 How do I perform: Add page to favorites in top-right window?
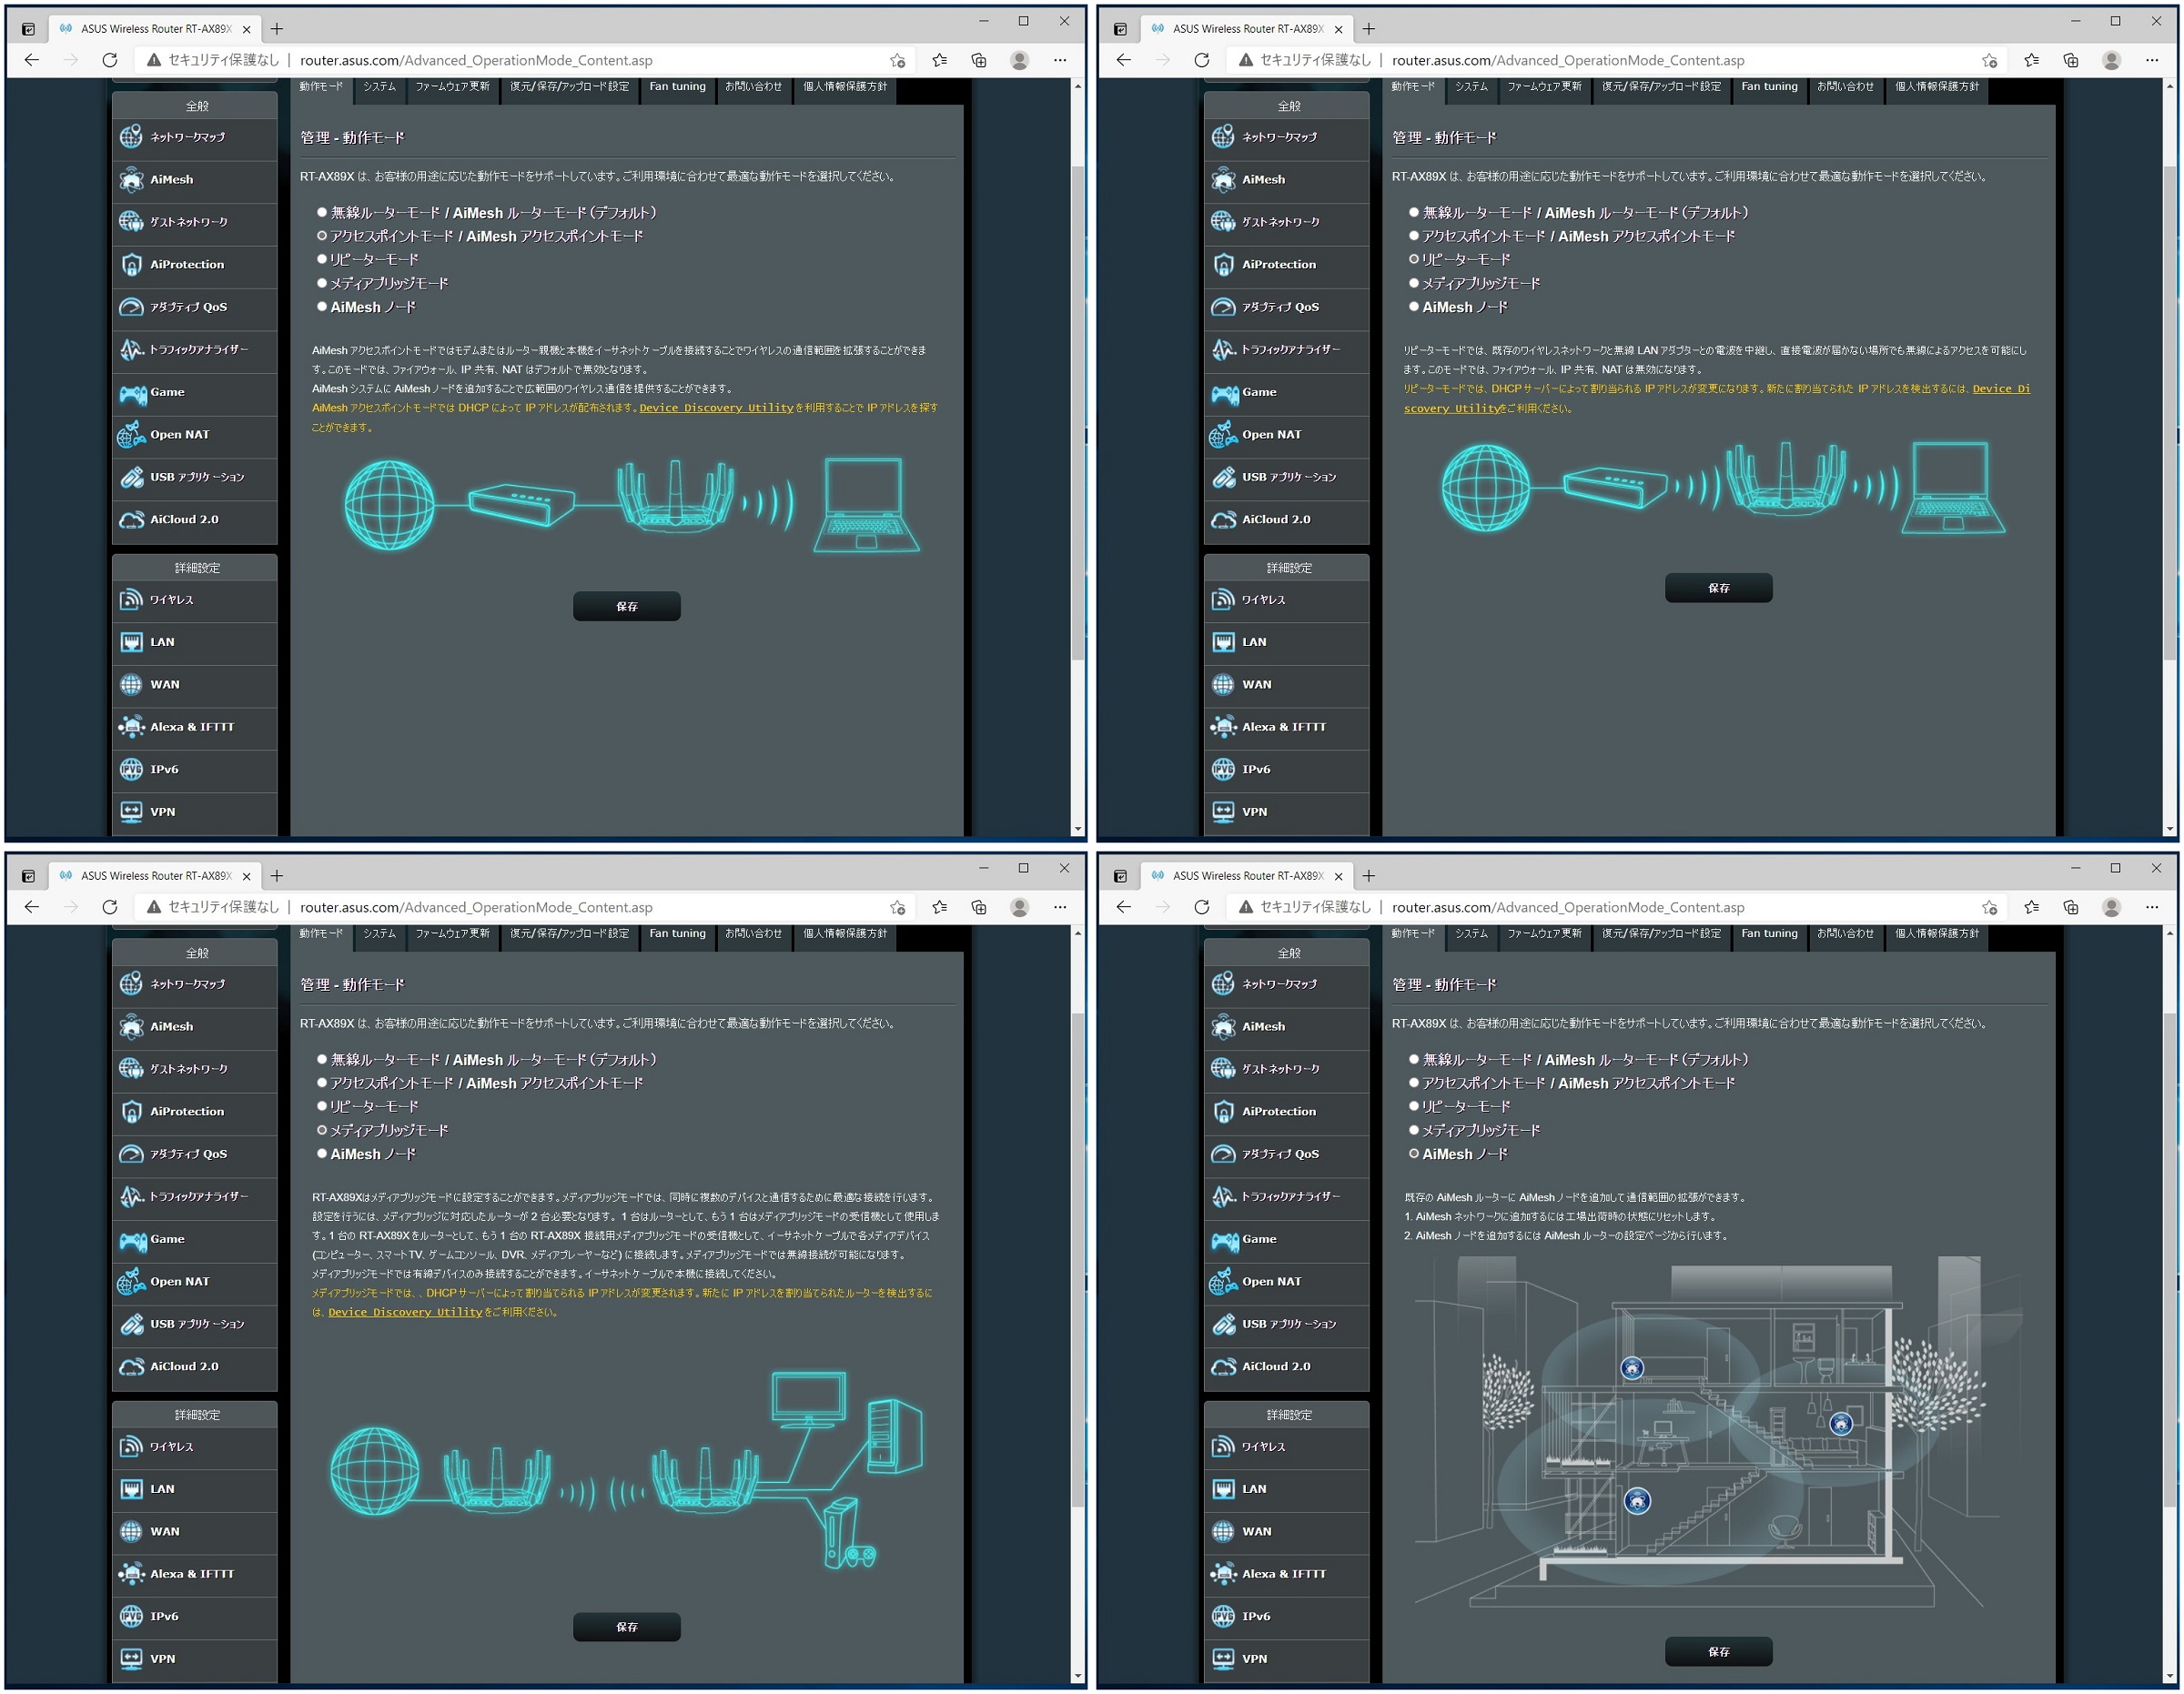click(1990, 60)
